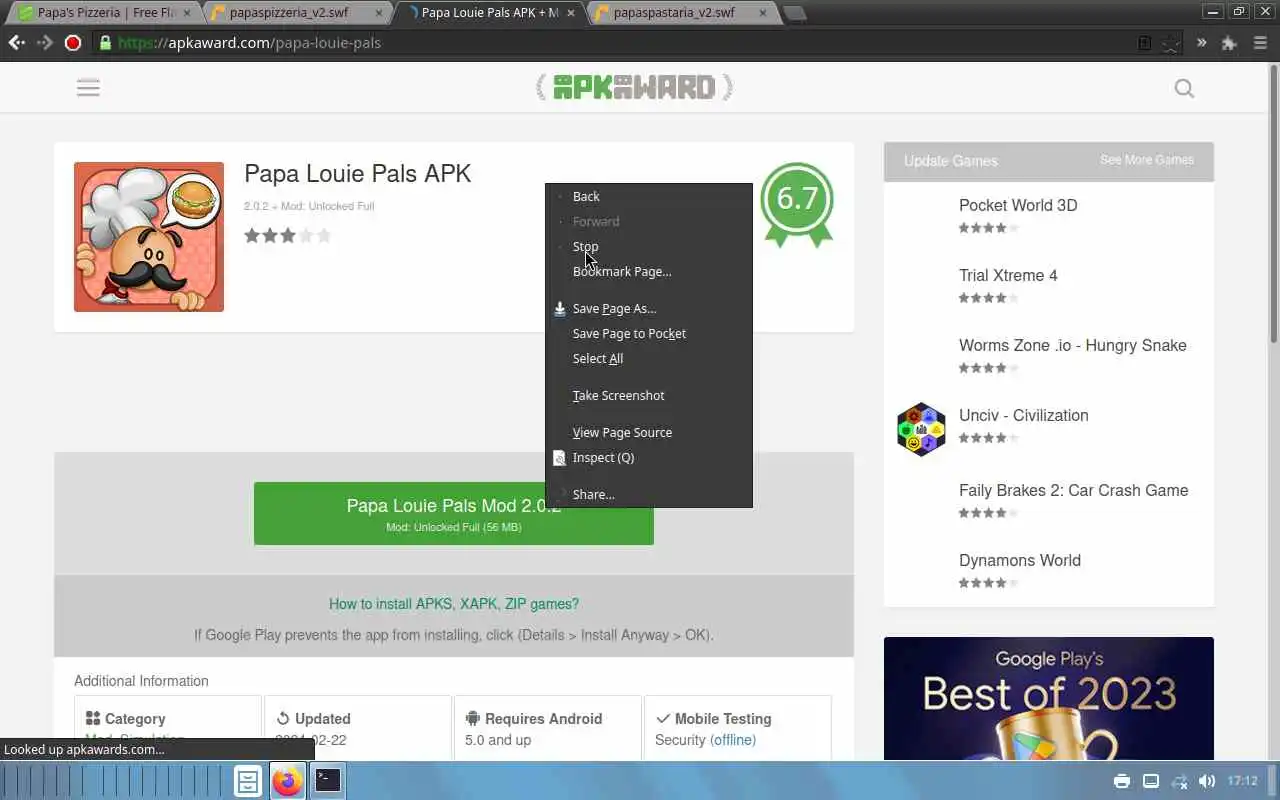Viewport: 1280px width, 800px height.
Task: Open a new tab
Action: pos(794,13)
